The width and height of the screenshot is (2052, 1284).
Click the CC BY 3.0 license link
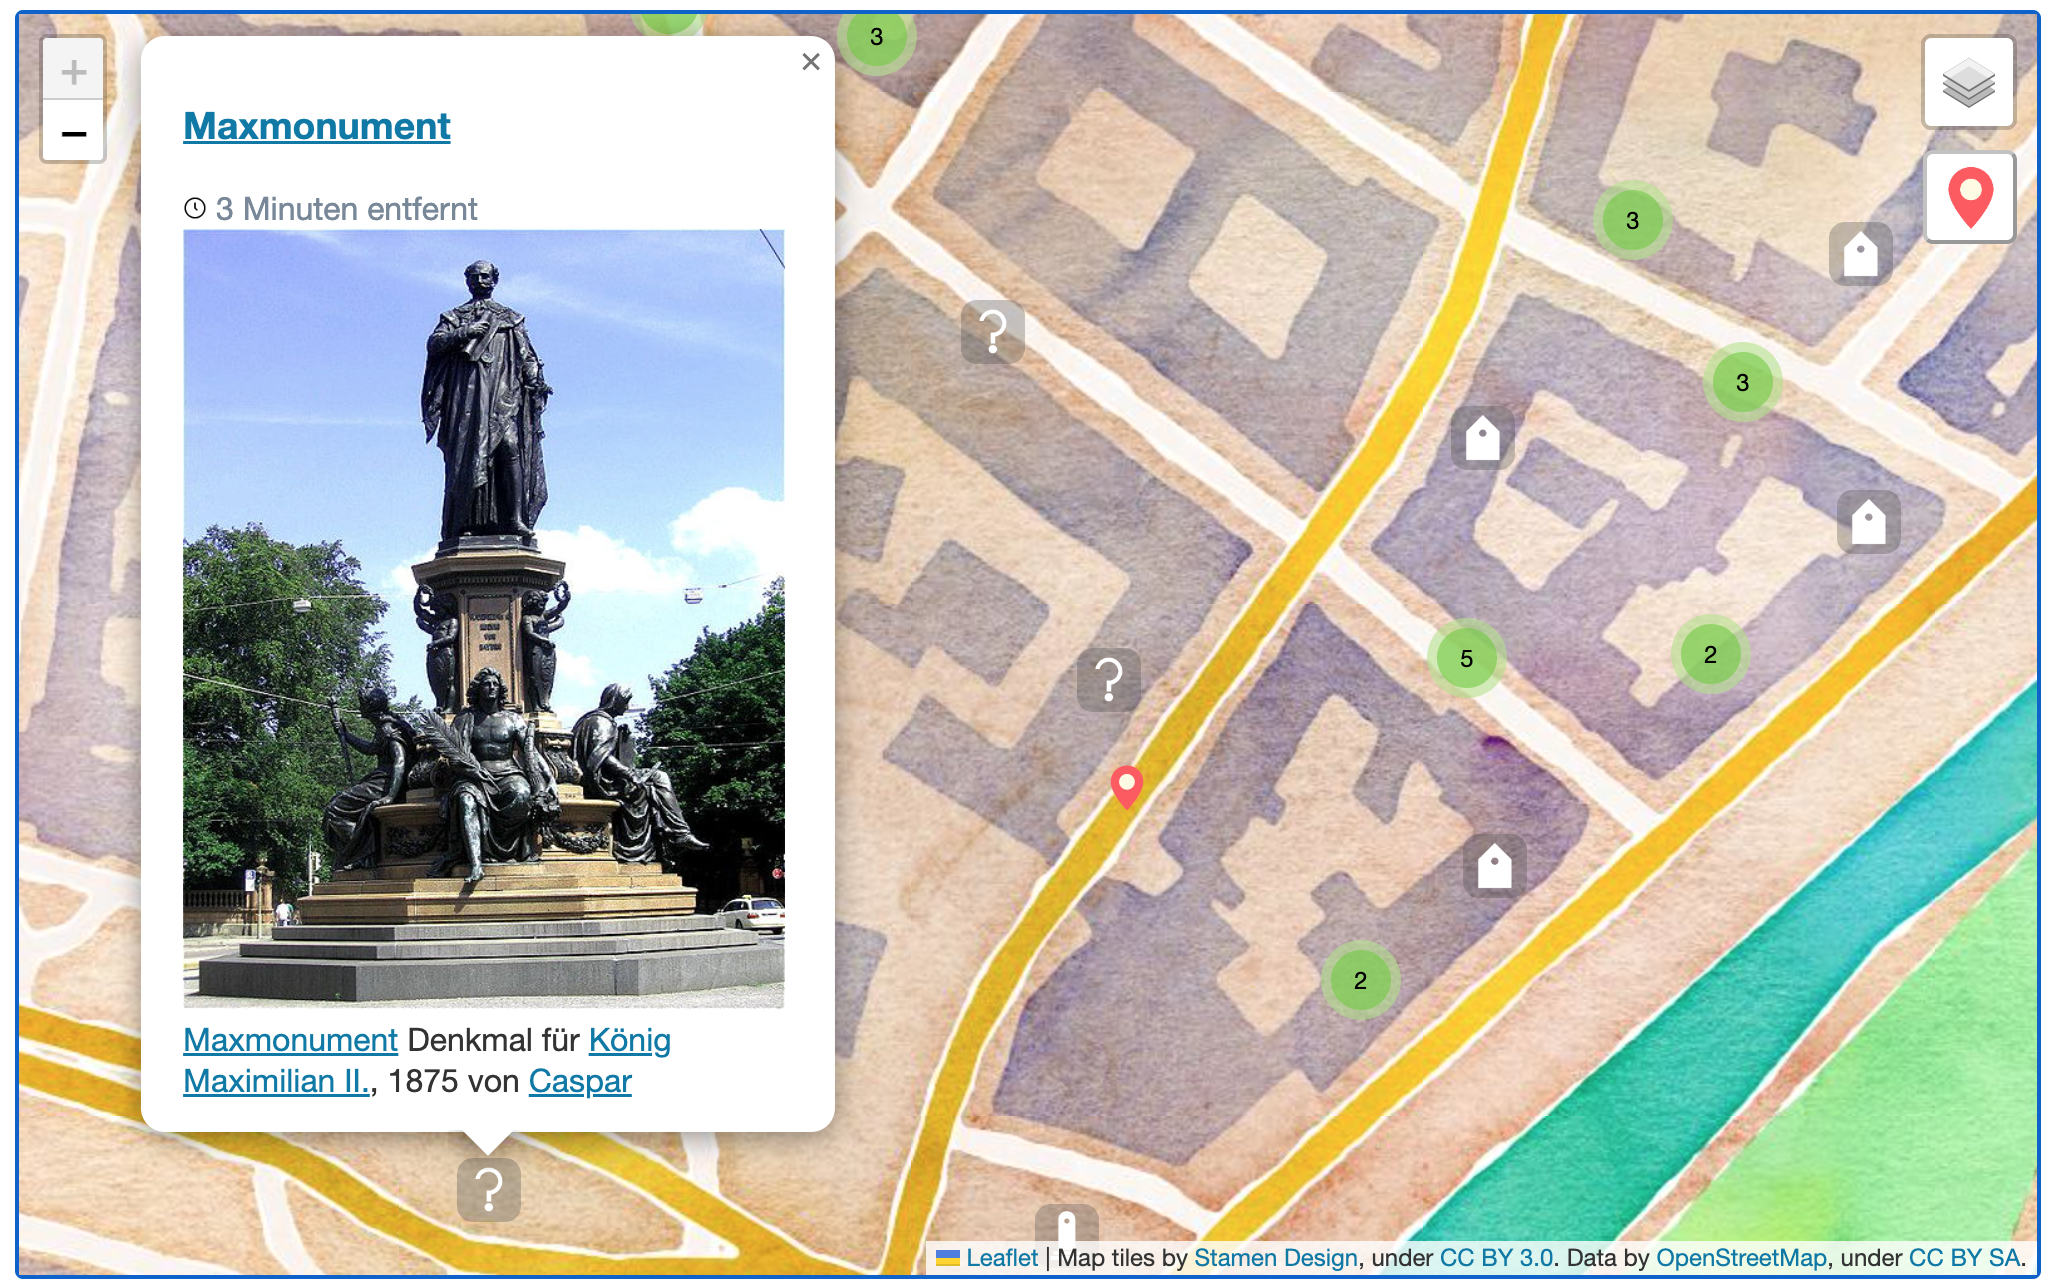click(x=1495, y=1258)
